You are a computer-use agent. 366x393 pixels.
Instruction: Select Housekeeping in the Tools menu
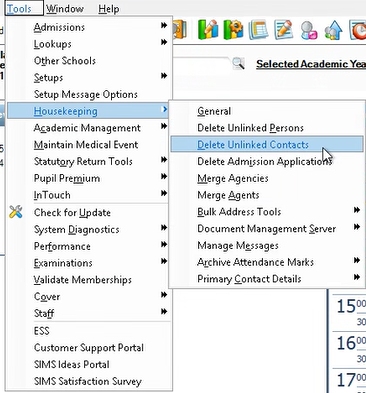[88, 111]
